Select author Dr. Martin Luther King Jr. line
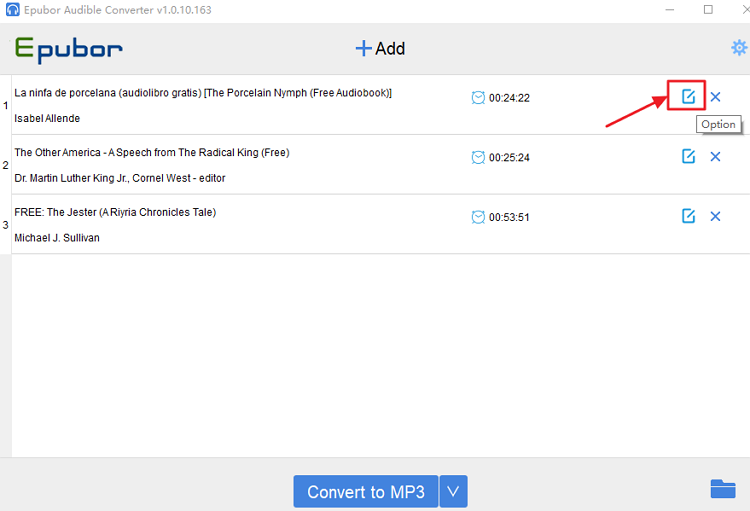The height and width of the screenshot is (511, 750). [120, 178]
